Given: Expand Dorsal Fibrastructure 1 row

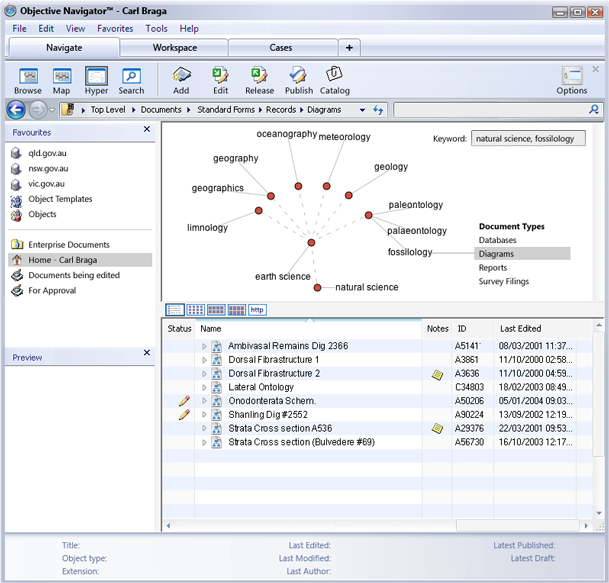Looking at the screenshot, I should point(204,360).
